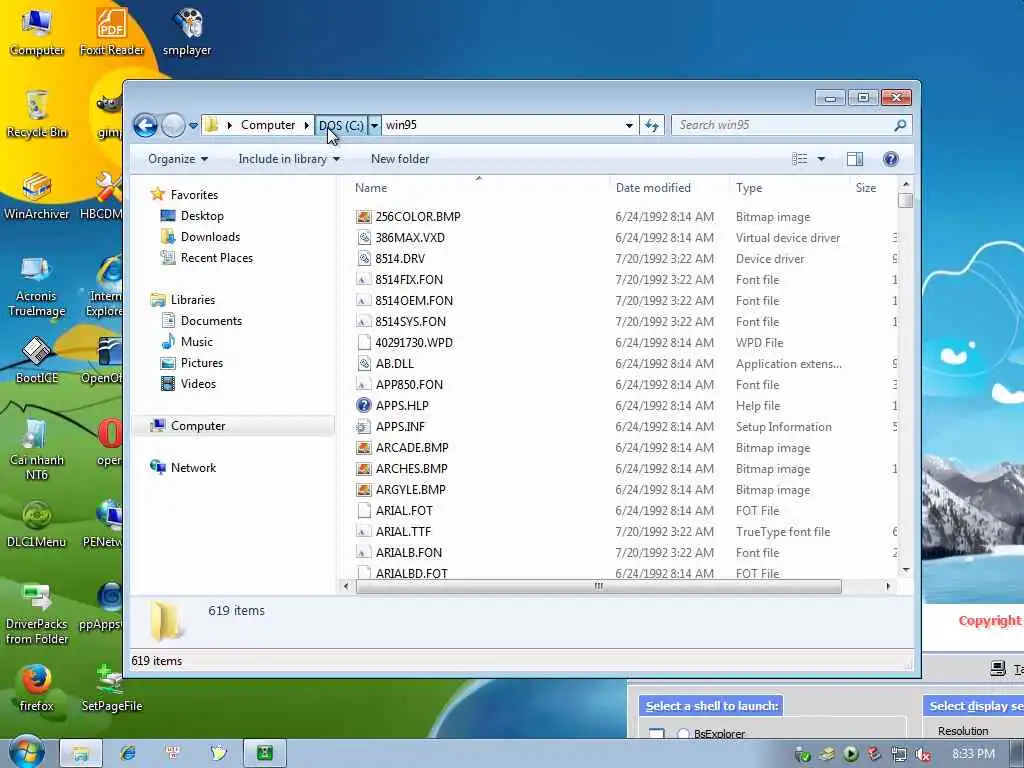Open smplayer desktop icon
This screenshot has height=768, width=1024.
coord(187,33)
